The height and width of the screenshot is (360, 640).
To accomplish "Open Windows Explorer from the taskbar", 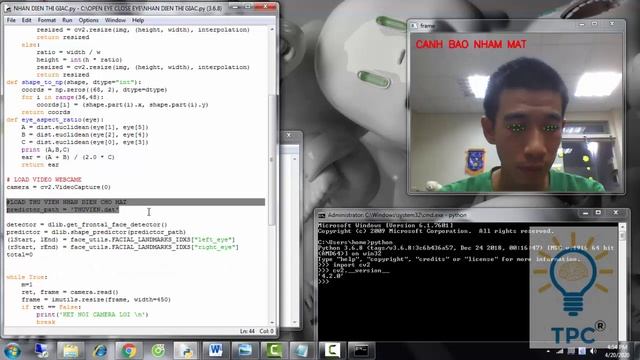I will [70, 351].
